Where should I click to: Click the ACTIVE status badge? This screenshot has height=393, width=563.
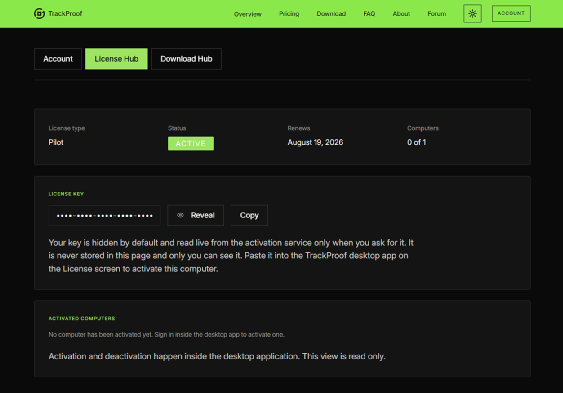click(191, 144)
